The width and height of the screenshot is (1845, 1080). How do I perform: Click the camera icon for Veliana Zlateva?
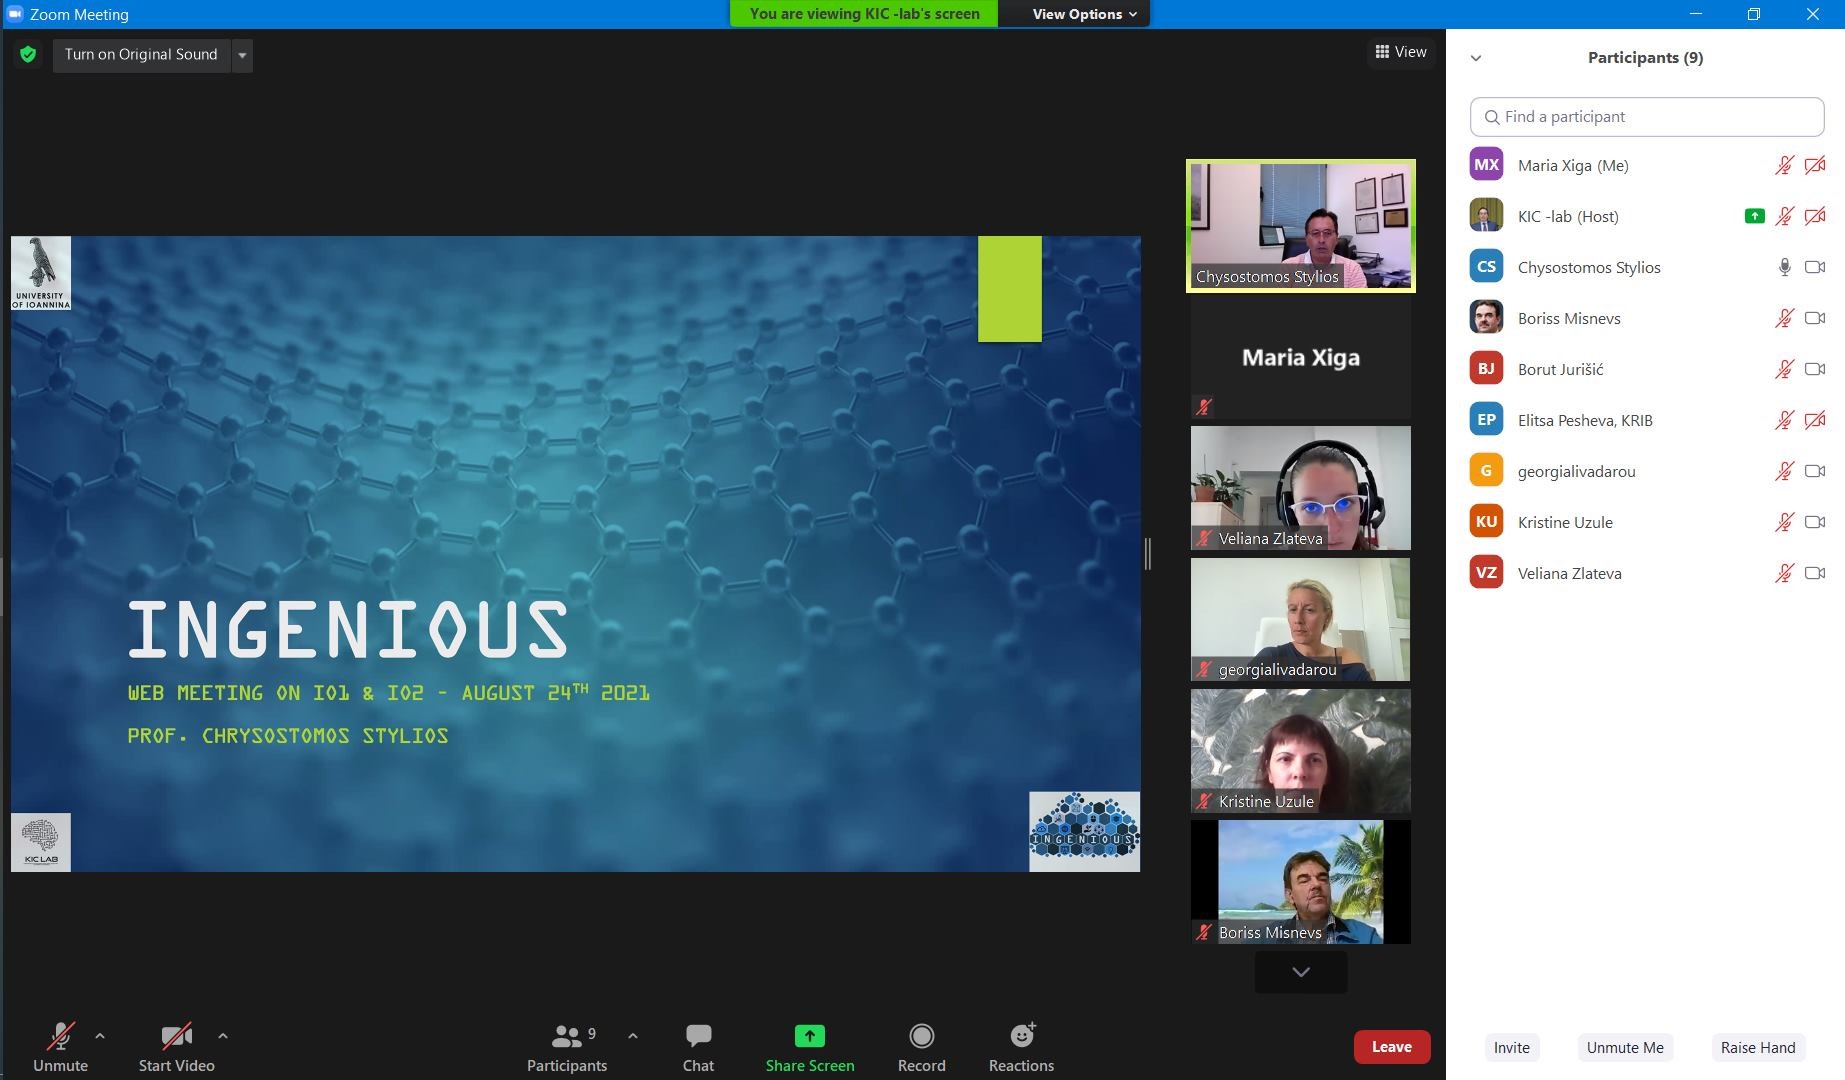(1815, 573)
